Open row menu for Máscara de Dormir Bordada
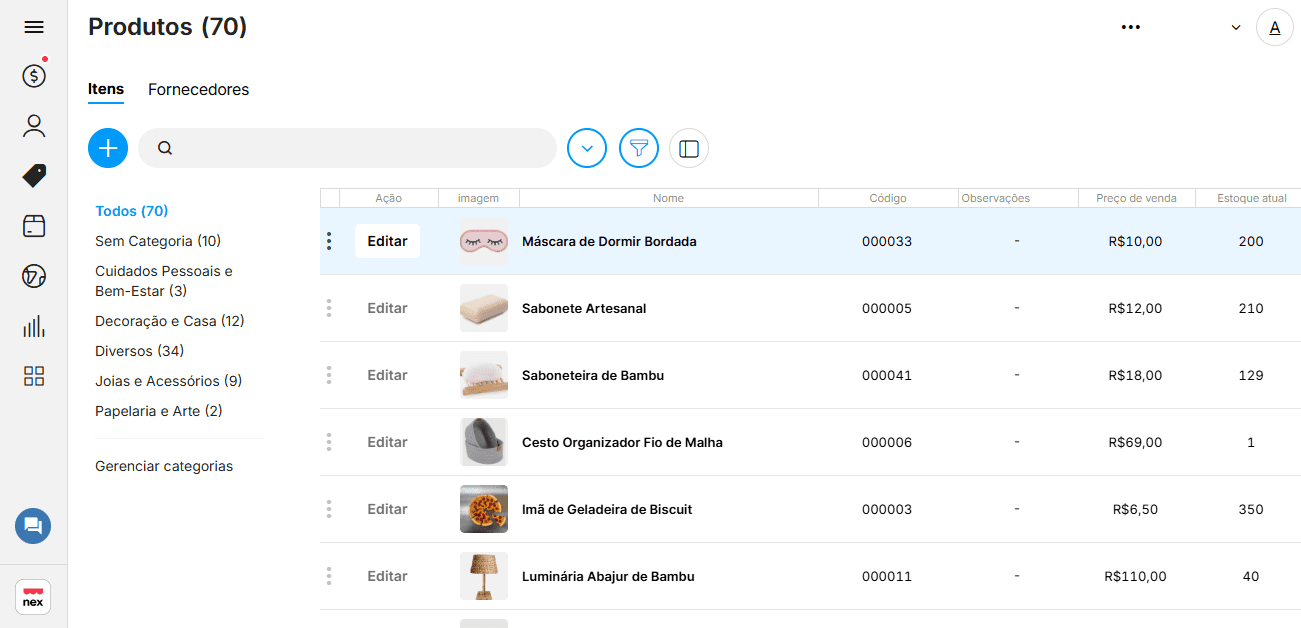 329,241
